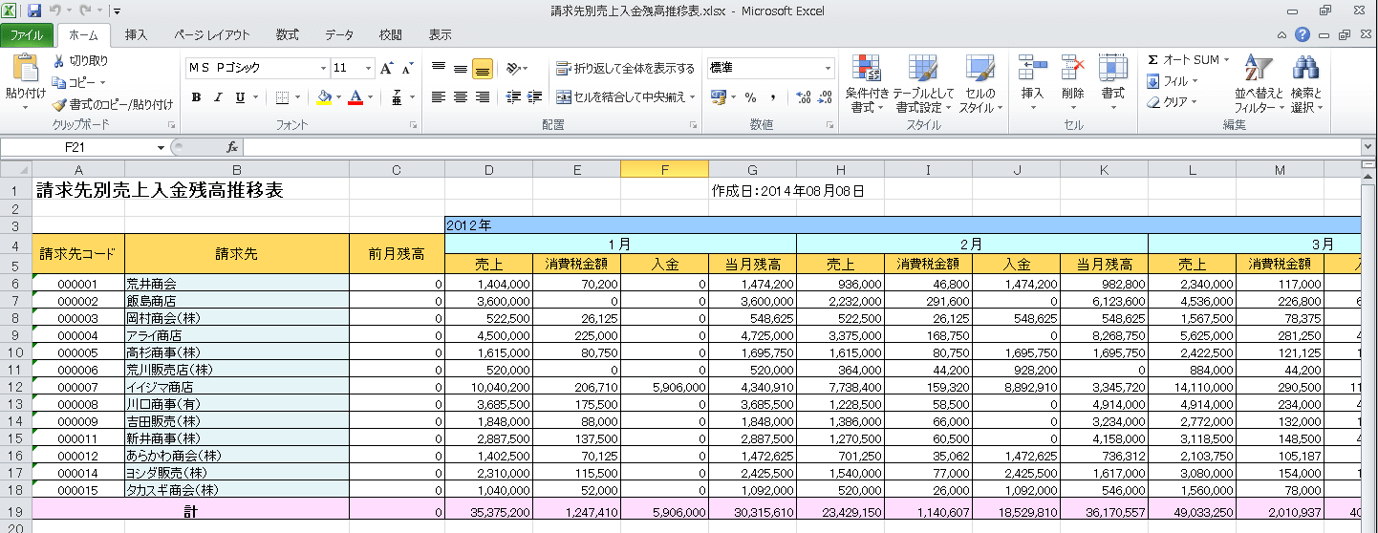This screenshot has width=1378, height=533.
Task: Select the Format Painter brush icon
Action: (59, 104)
